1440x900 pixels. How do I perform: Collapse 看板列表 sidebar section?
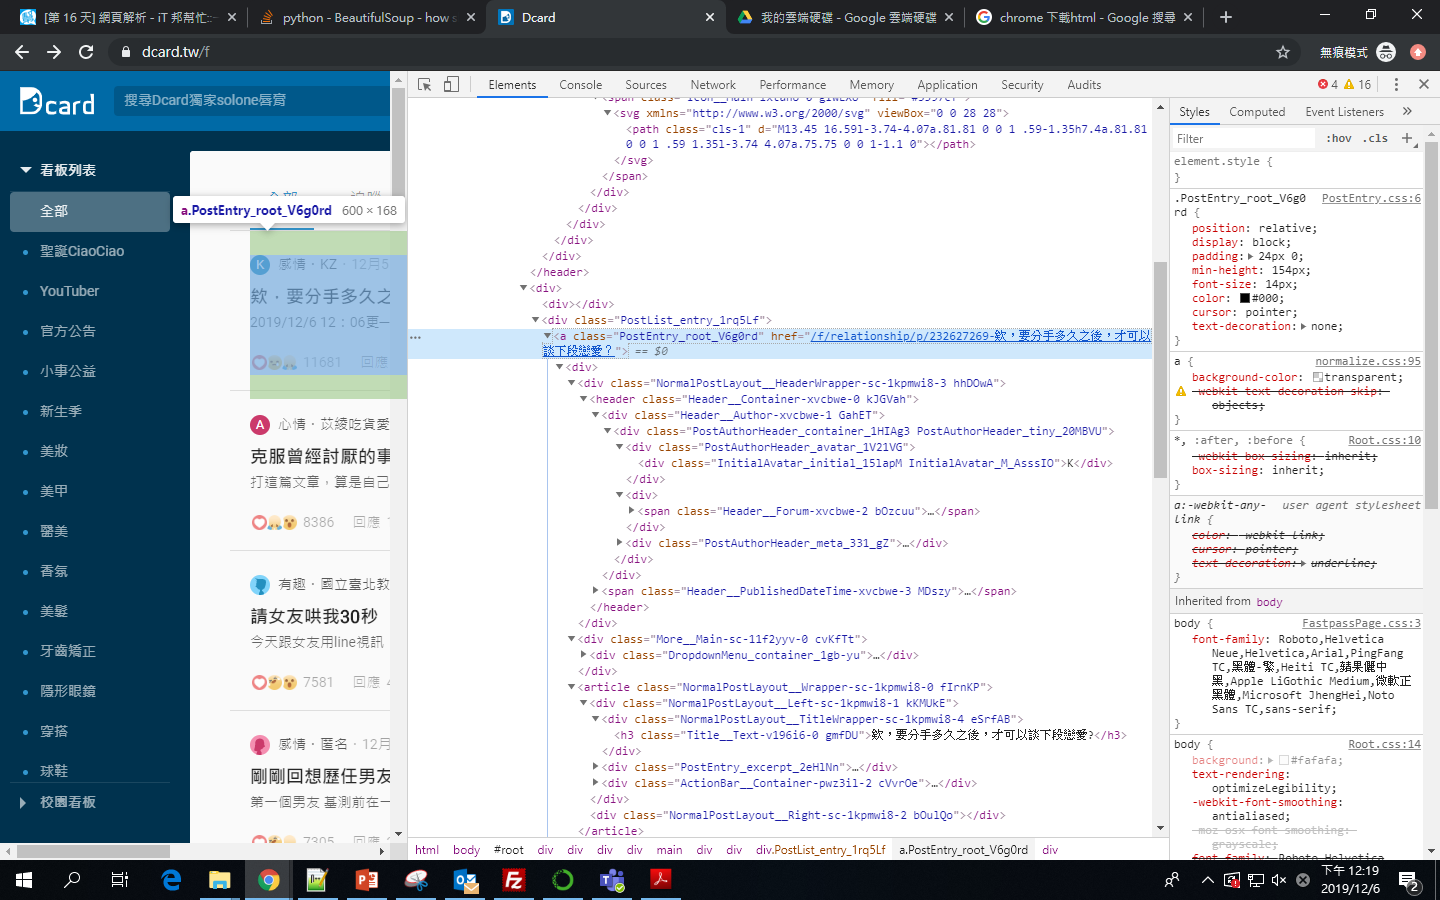click(x=26, y=170)
